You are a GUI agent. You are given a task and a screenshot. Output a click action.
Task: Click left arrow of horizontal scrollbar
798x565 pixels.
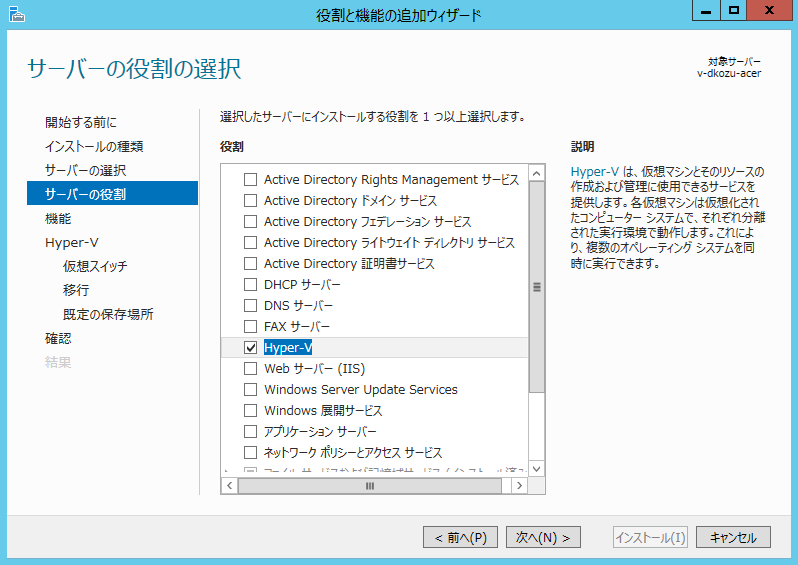230,486
